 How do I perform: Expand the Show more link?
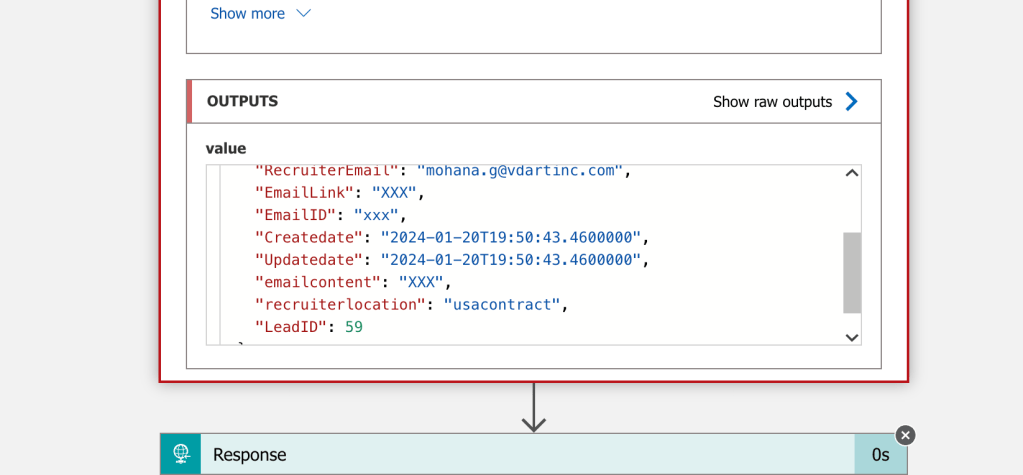point(247,14)
